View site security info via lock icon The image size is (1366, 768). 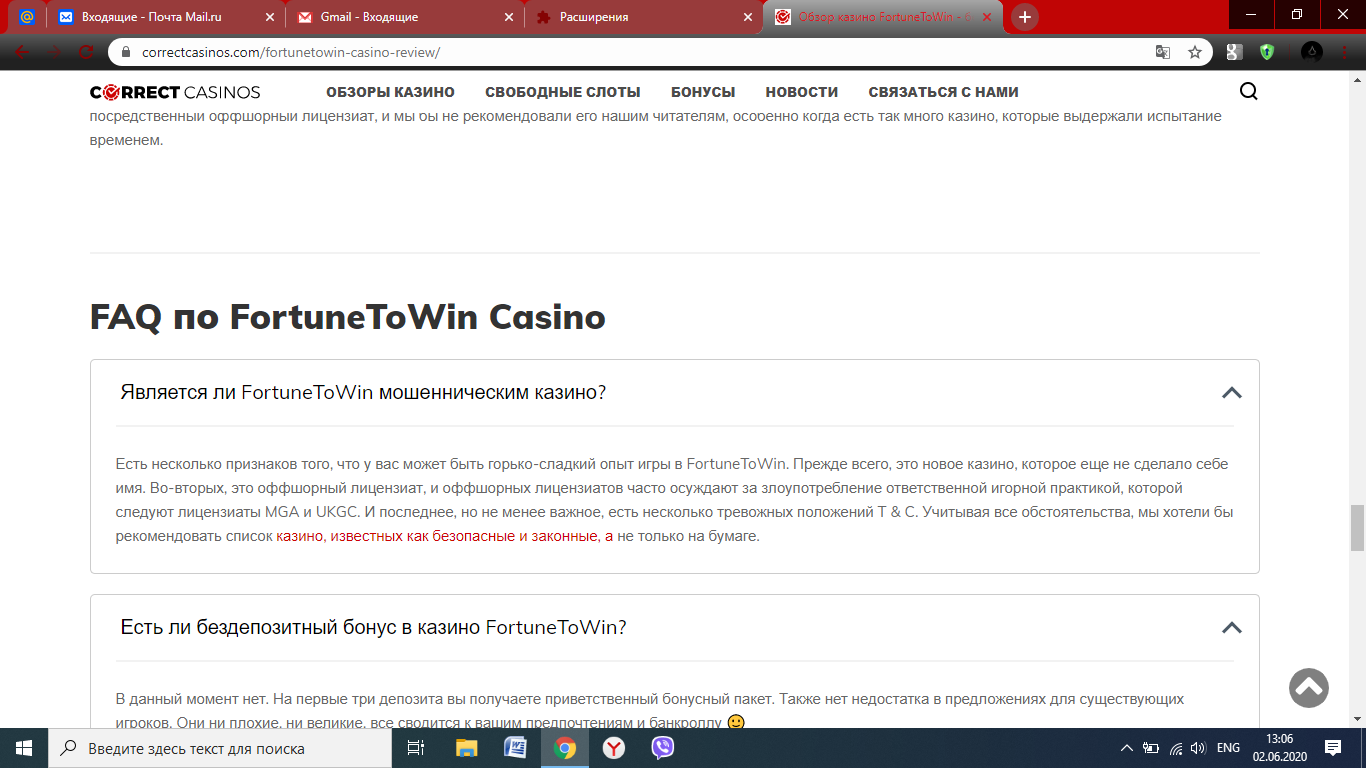click(x=127, y=52)
